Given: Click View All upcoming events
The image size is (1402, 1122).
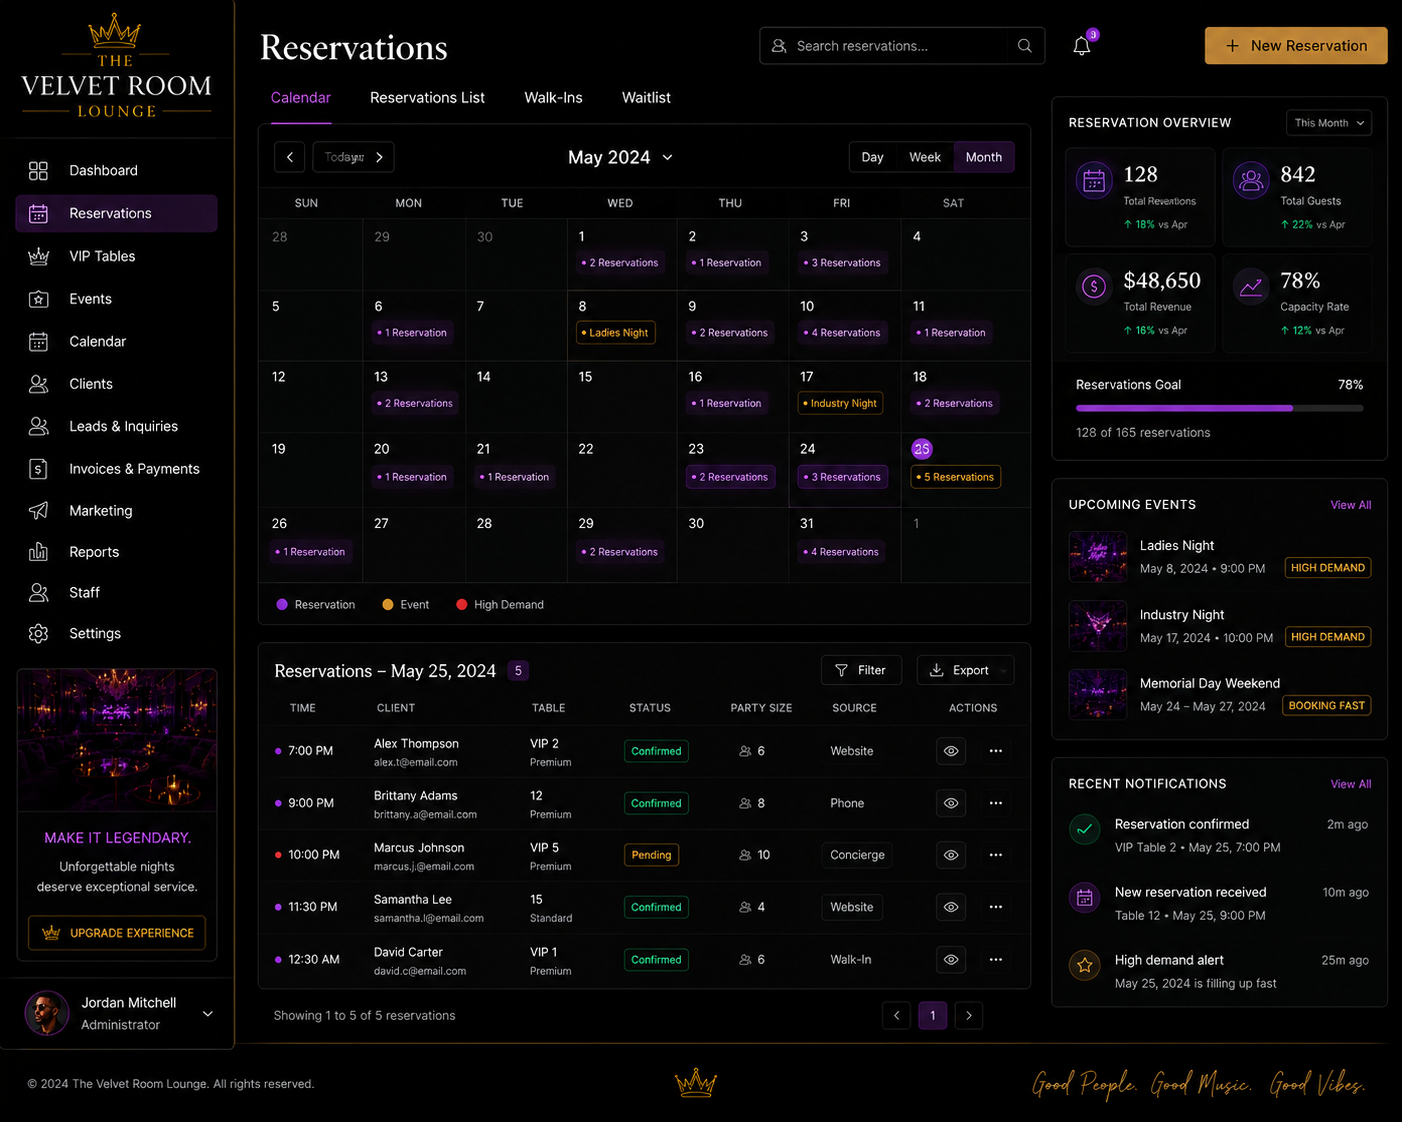Looking at the screenshot, I should click(x=1350, y=505).
